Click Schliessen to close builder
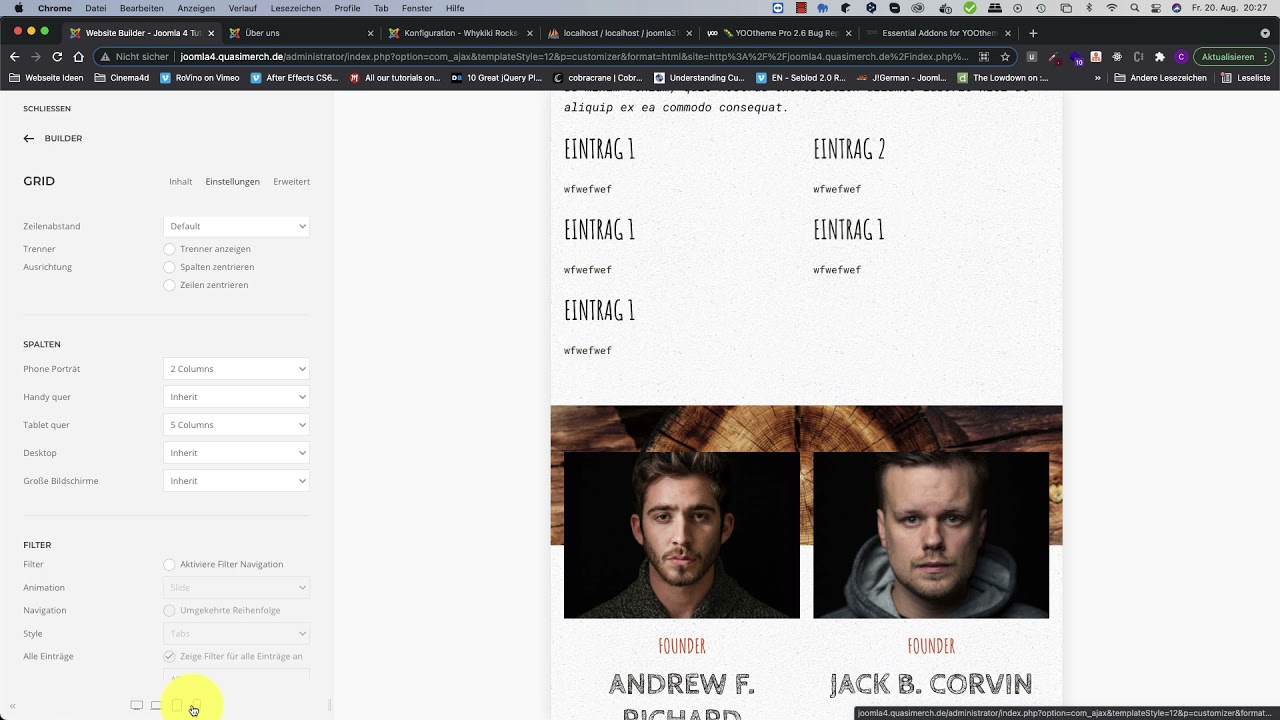This screenshot has width=1280, height=720. (x=47, y=108)
